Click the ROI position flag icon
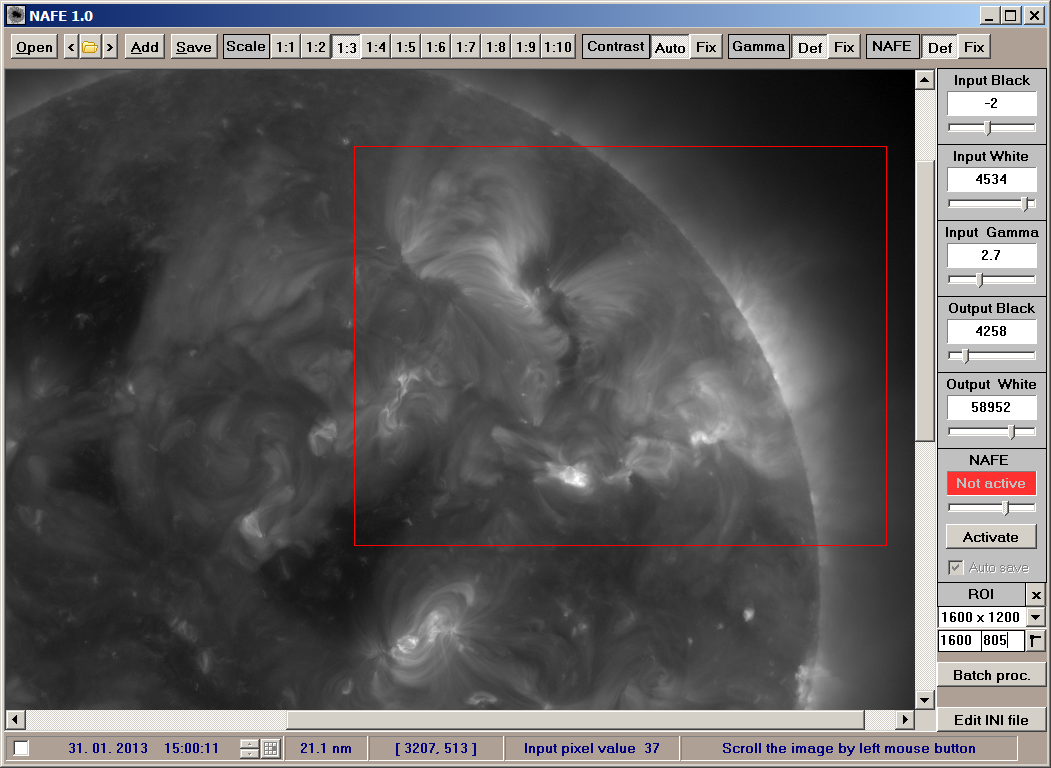This screenshot has height=768, width=1051. point(1036,641)
